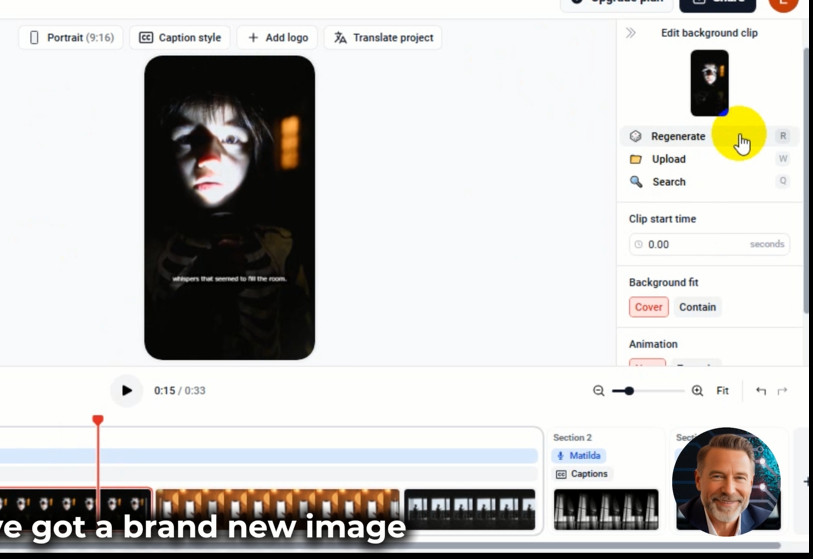The image size is (813, 559).
Task: Click the blue voiceover track bar
Action: (268, 456)
